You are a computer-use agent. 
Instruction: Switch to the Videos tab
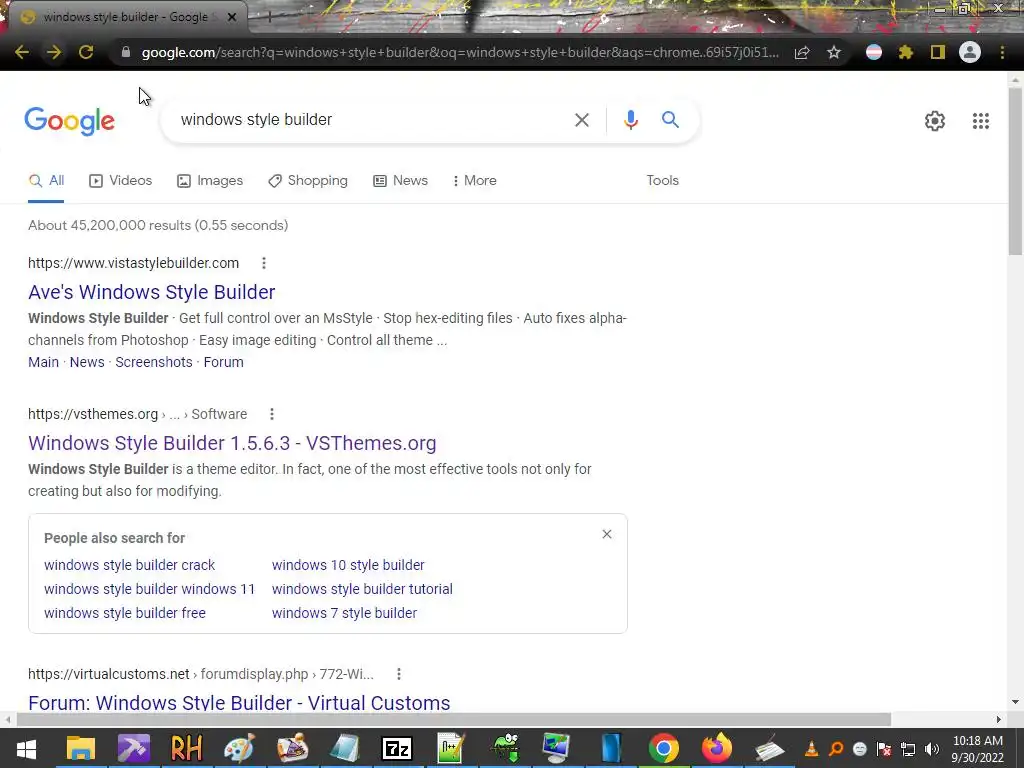(121, 181)
